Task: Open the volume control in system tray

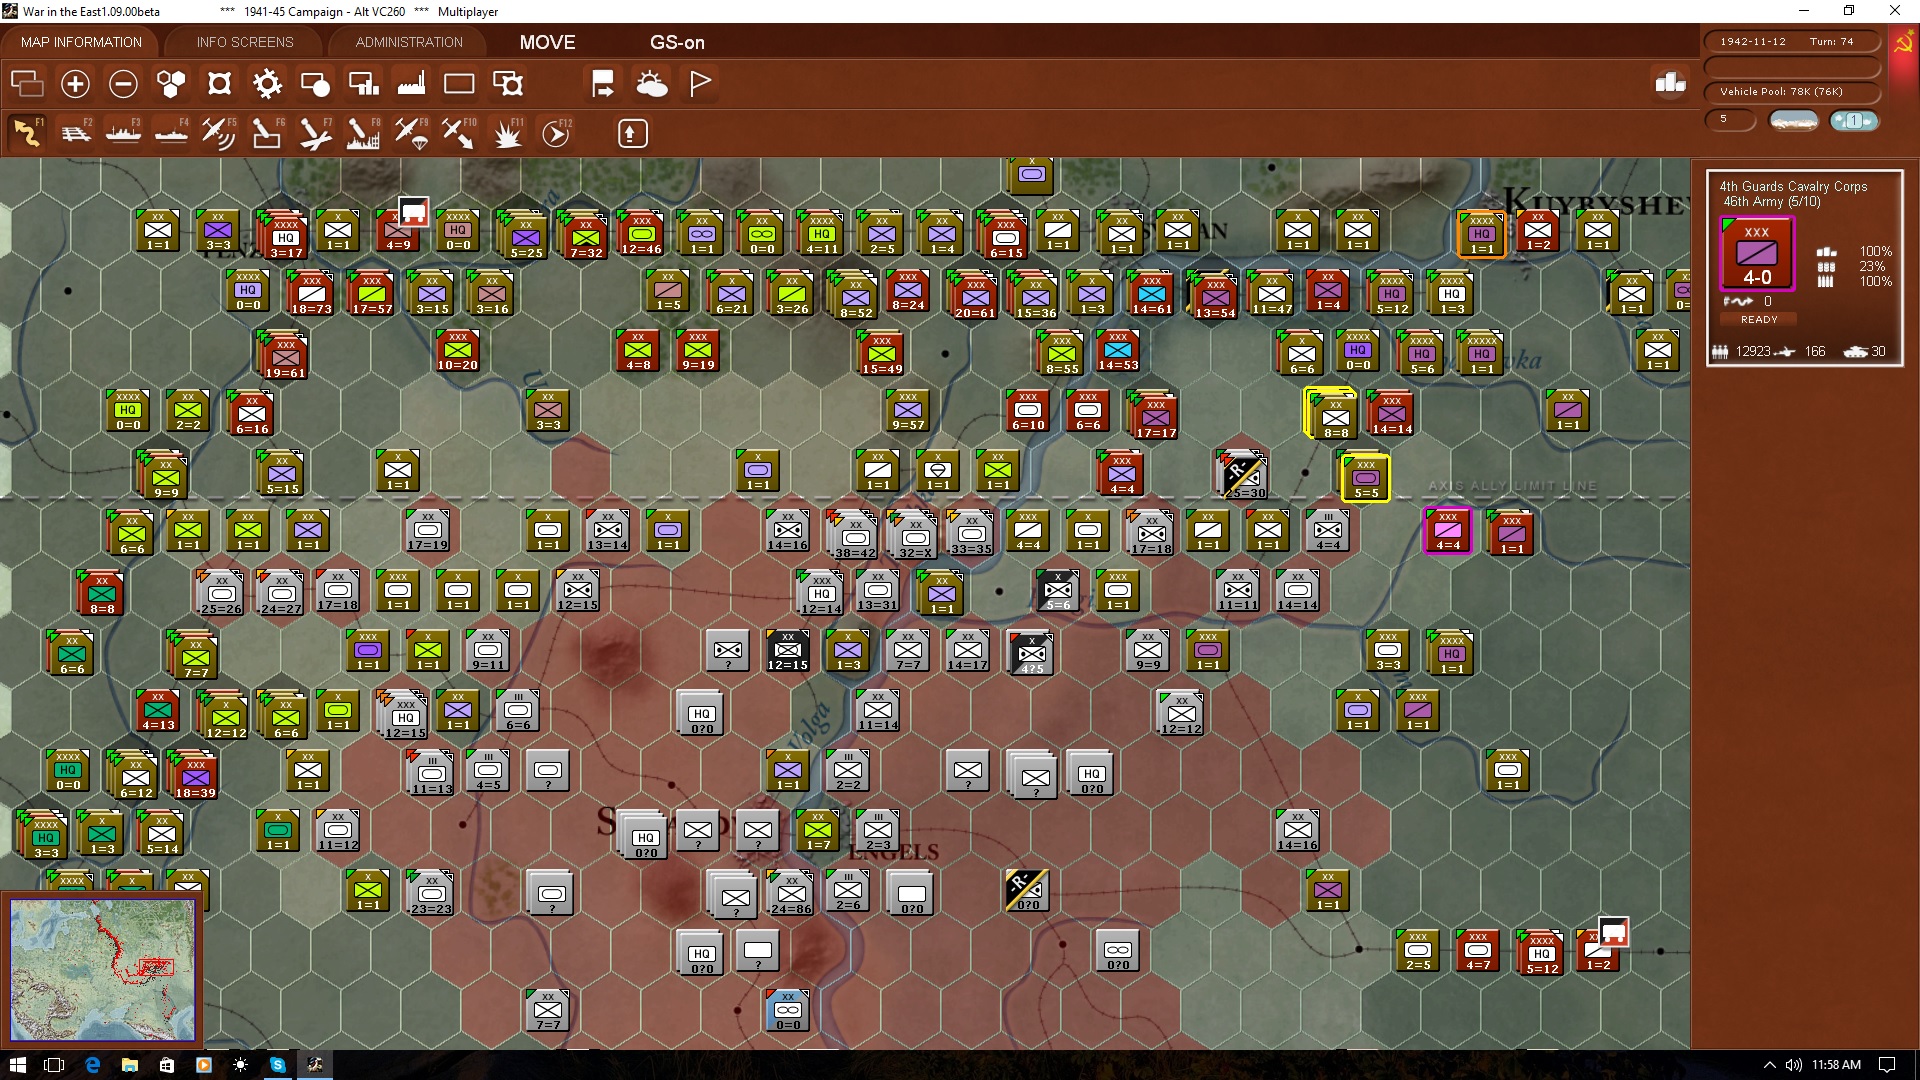Action: (x=1793, y=1065)
